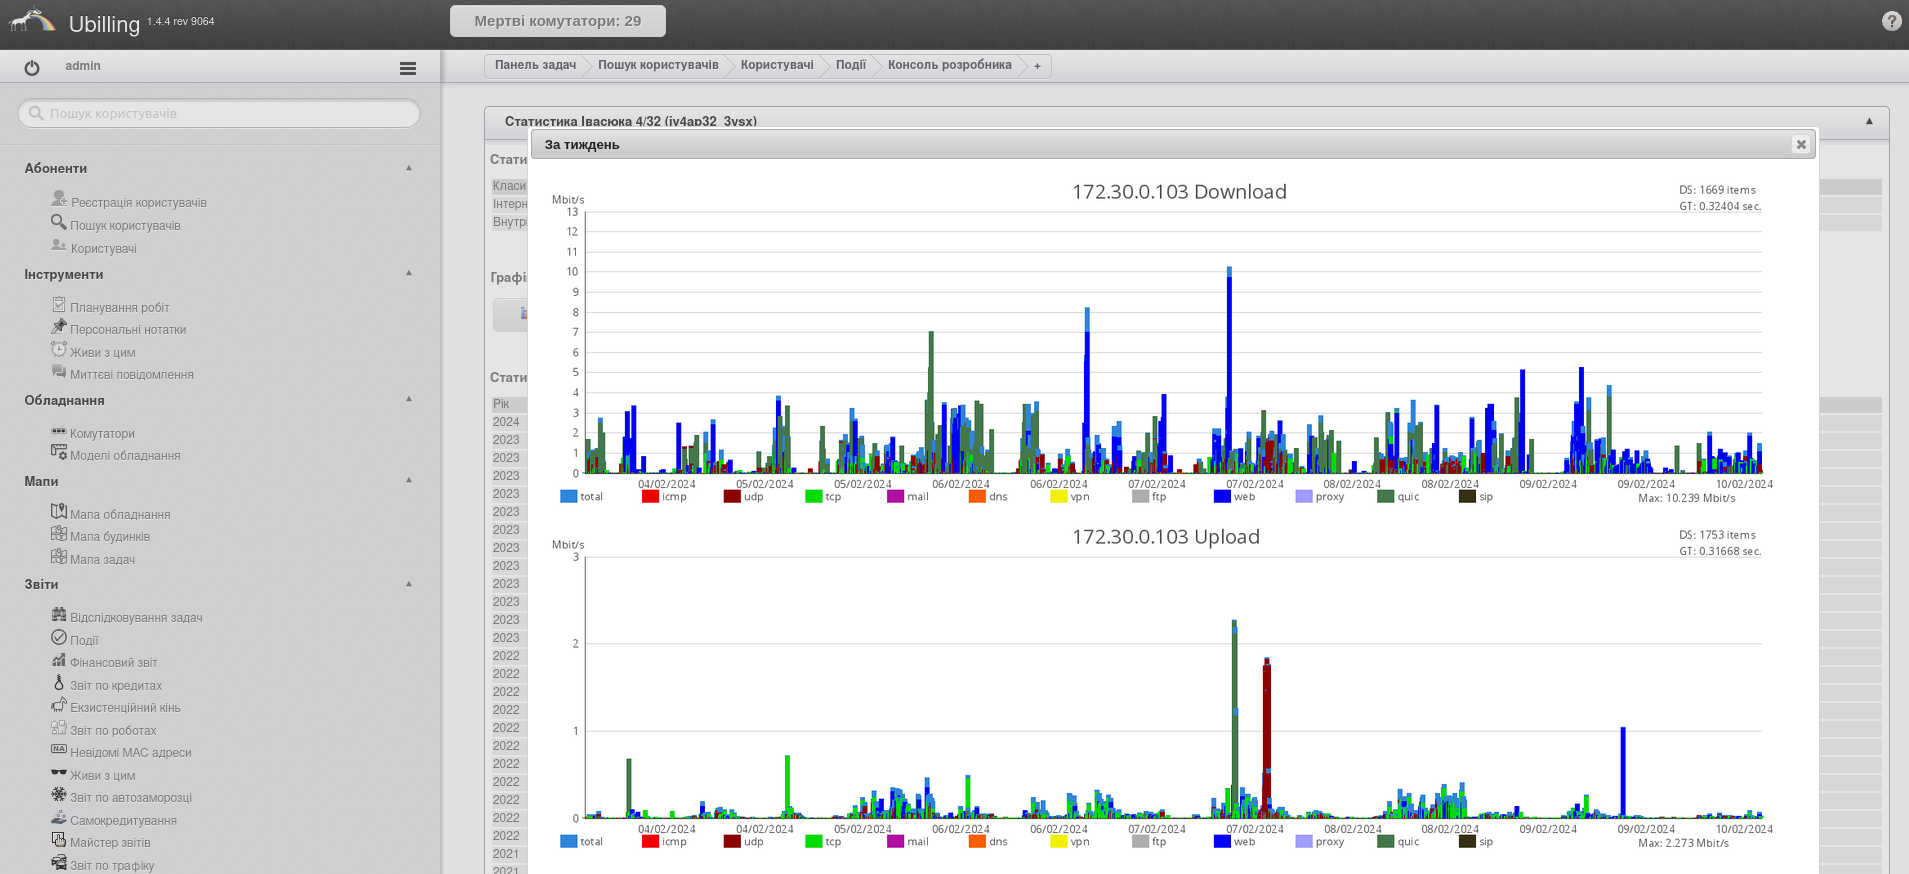Click the Мертві комутатори: 29 button

(x=557, y=21)
